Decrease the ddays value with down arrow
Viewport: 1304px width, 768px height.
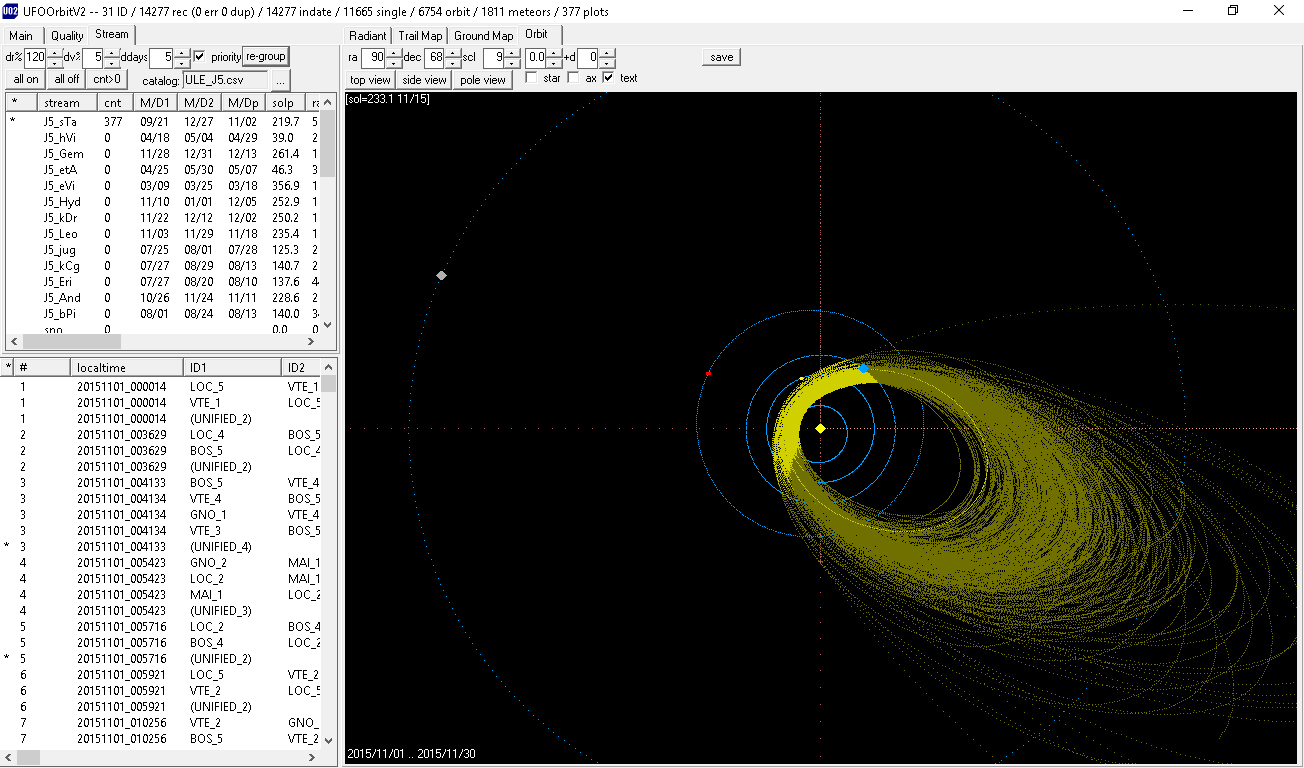click(x=183, y=62)
